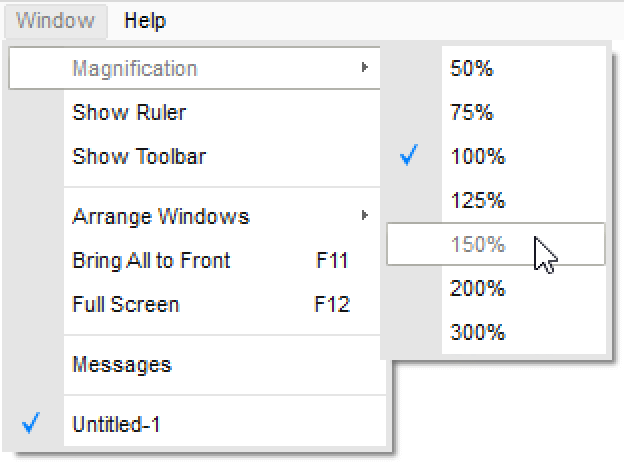
Task: Switch to the Untitled-1 document
Action: click(116, 424)
